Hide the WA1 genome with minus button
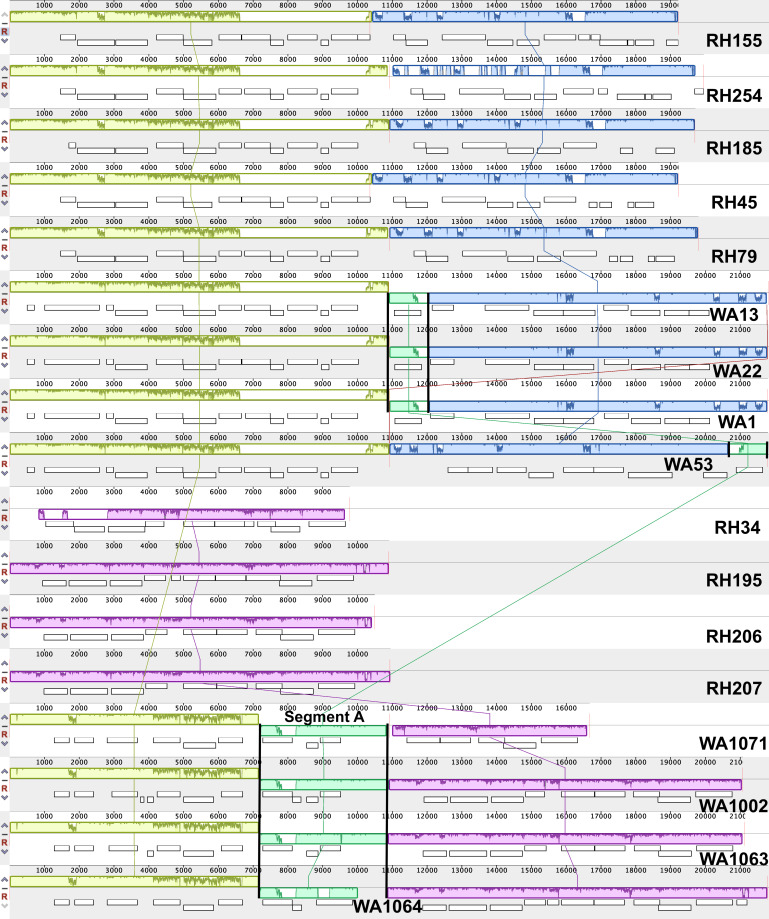769x919 pixels. [4, 401]
